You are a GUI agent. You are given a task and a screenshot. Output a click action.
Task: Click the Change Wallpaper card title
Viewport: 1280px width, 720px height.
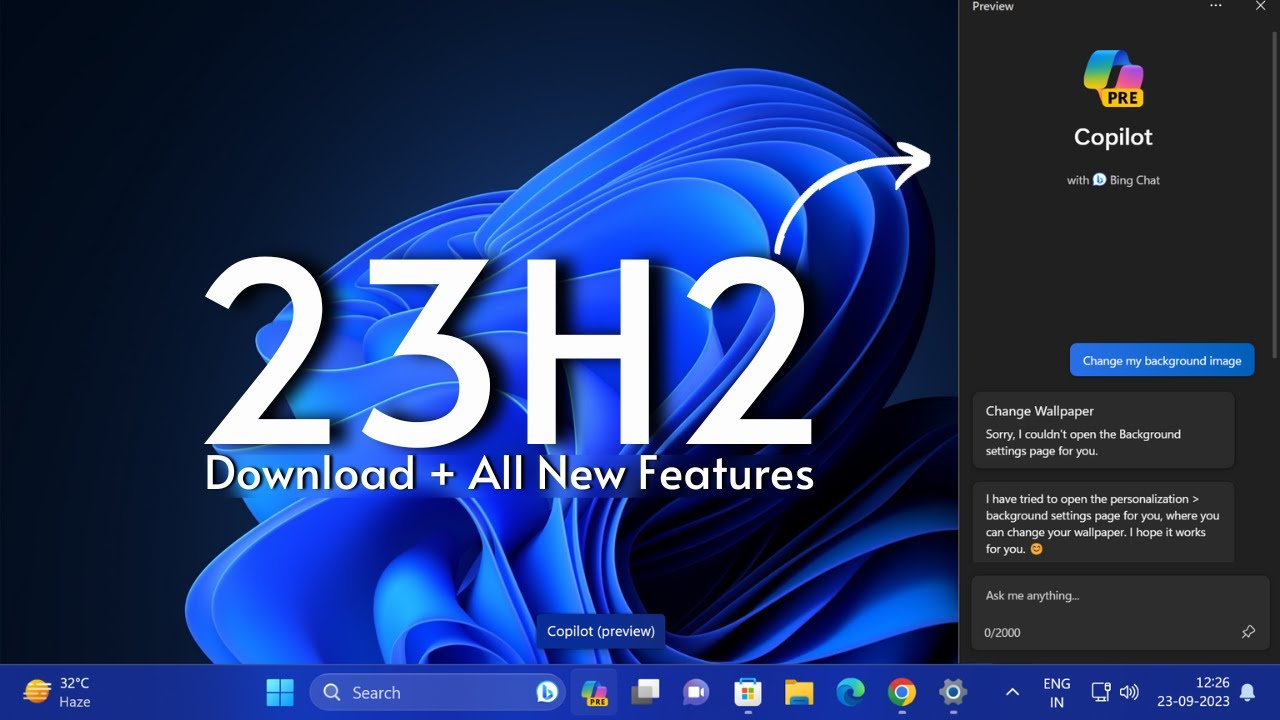coord(1040,411)
